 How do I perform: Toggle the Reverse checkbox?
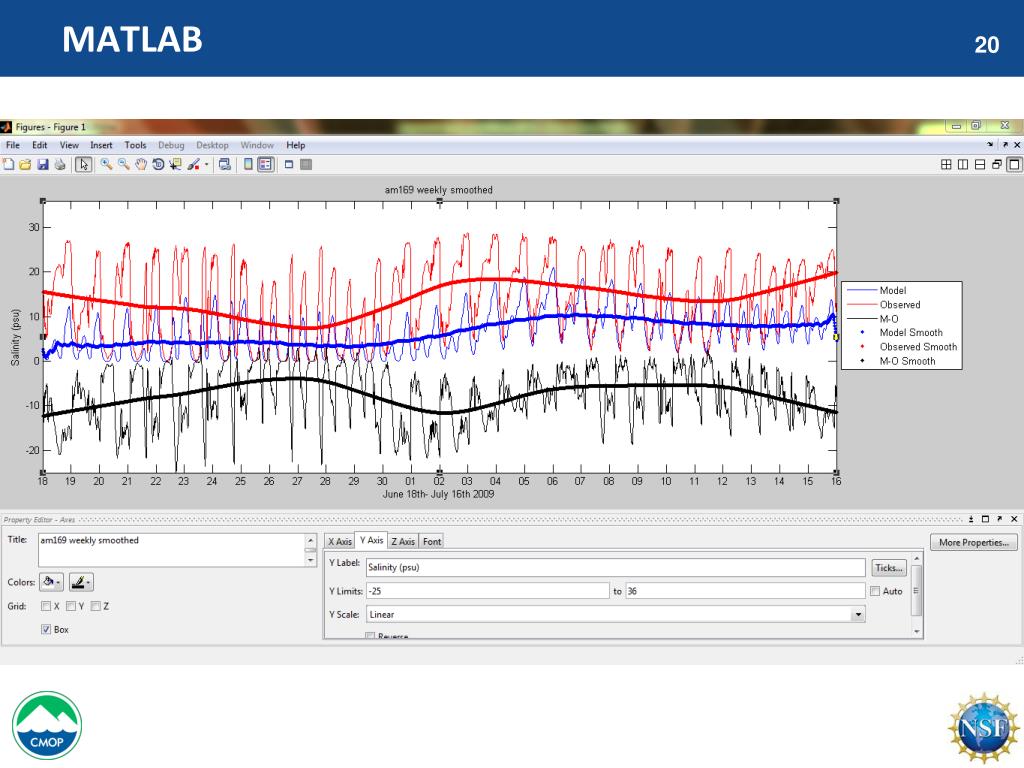tap(370, 636)
